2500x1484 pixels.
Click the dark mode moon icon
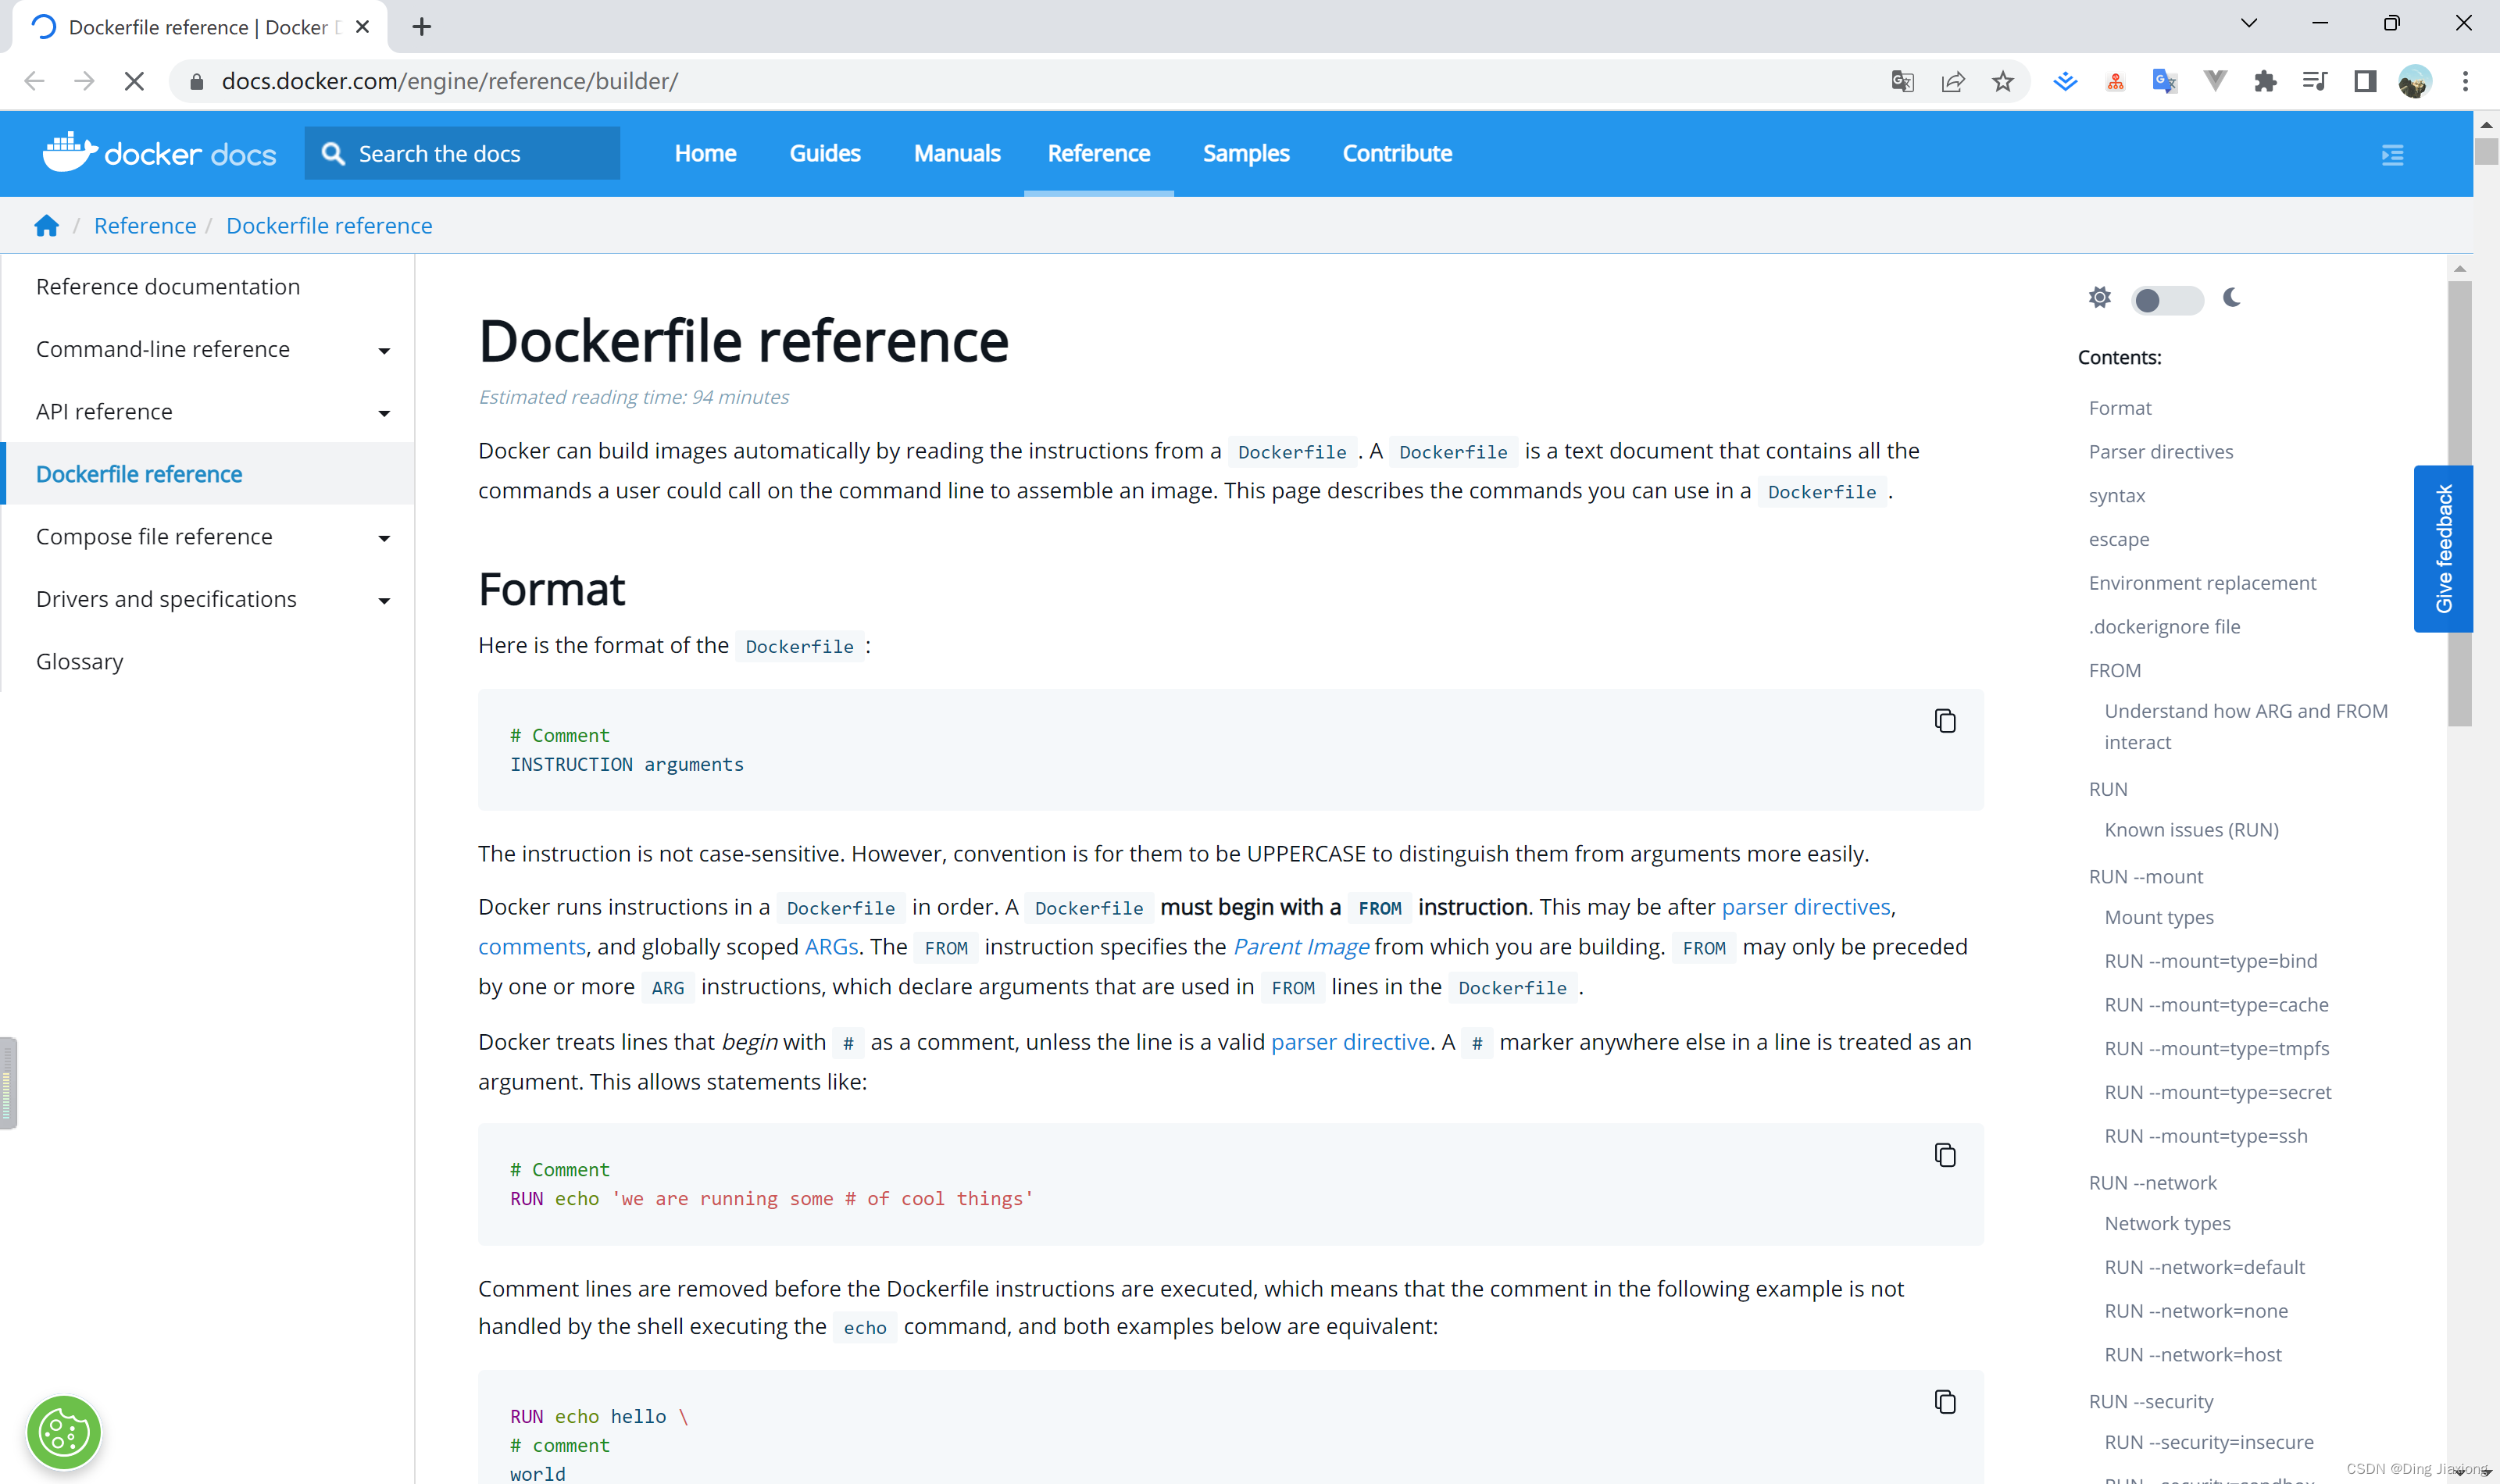[2231, 297]
